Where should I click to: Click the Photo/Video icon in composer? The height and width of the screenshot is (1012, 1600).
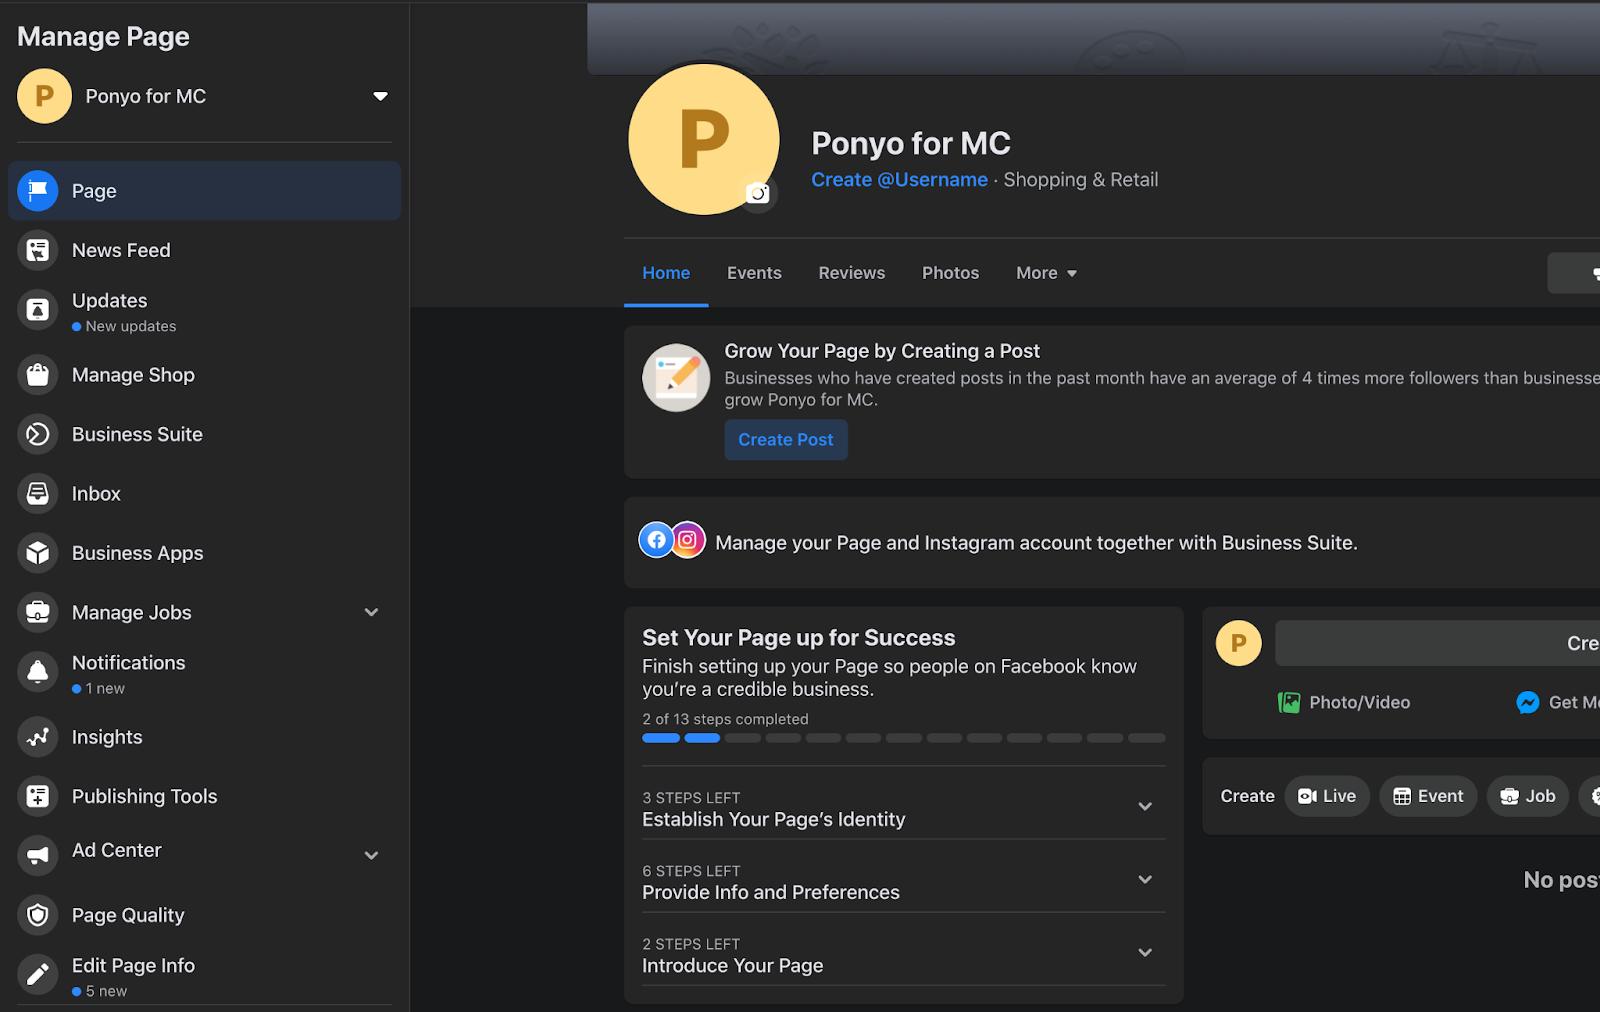click(x=1289, y=703)
